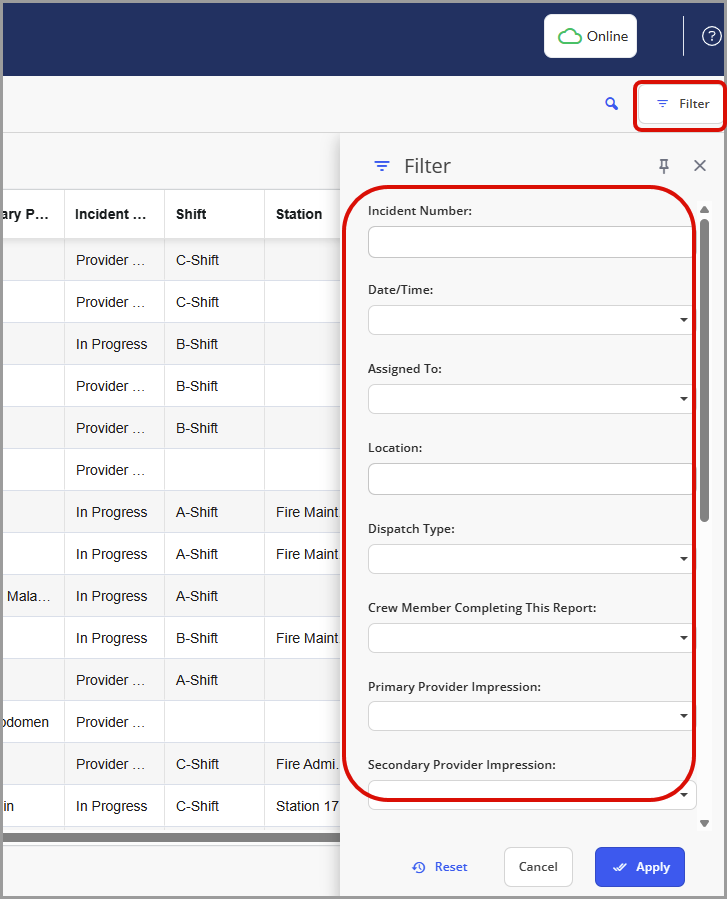Apply the filter with Apply button
The image size is (727, 899).
point(640,867)
